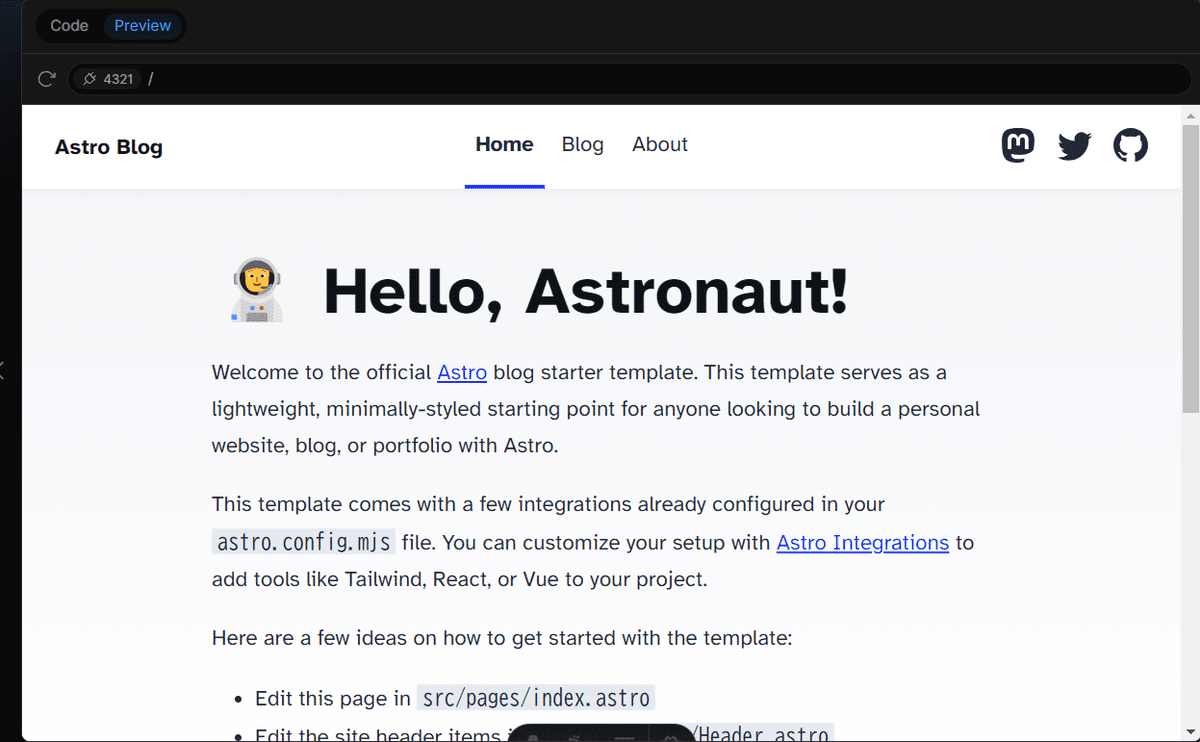This screenshot has height=742, width=1200.
Task: Click the plug icon next to port 4321
Action: coord(90,79)
